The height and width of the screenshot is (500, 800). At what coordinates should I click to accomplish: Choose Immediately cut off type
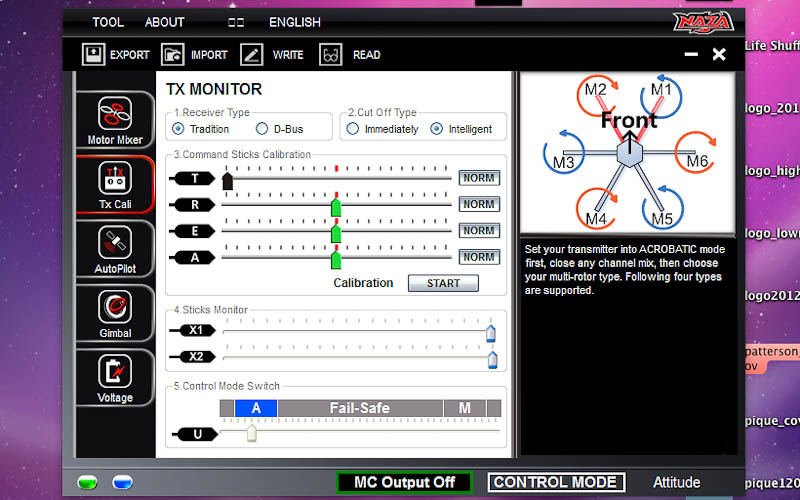(x=353, y=129)
